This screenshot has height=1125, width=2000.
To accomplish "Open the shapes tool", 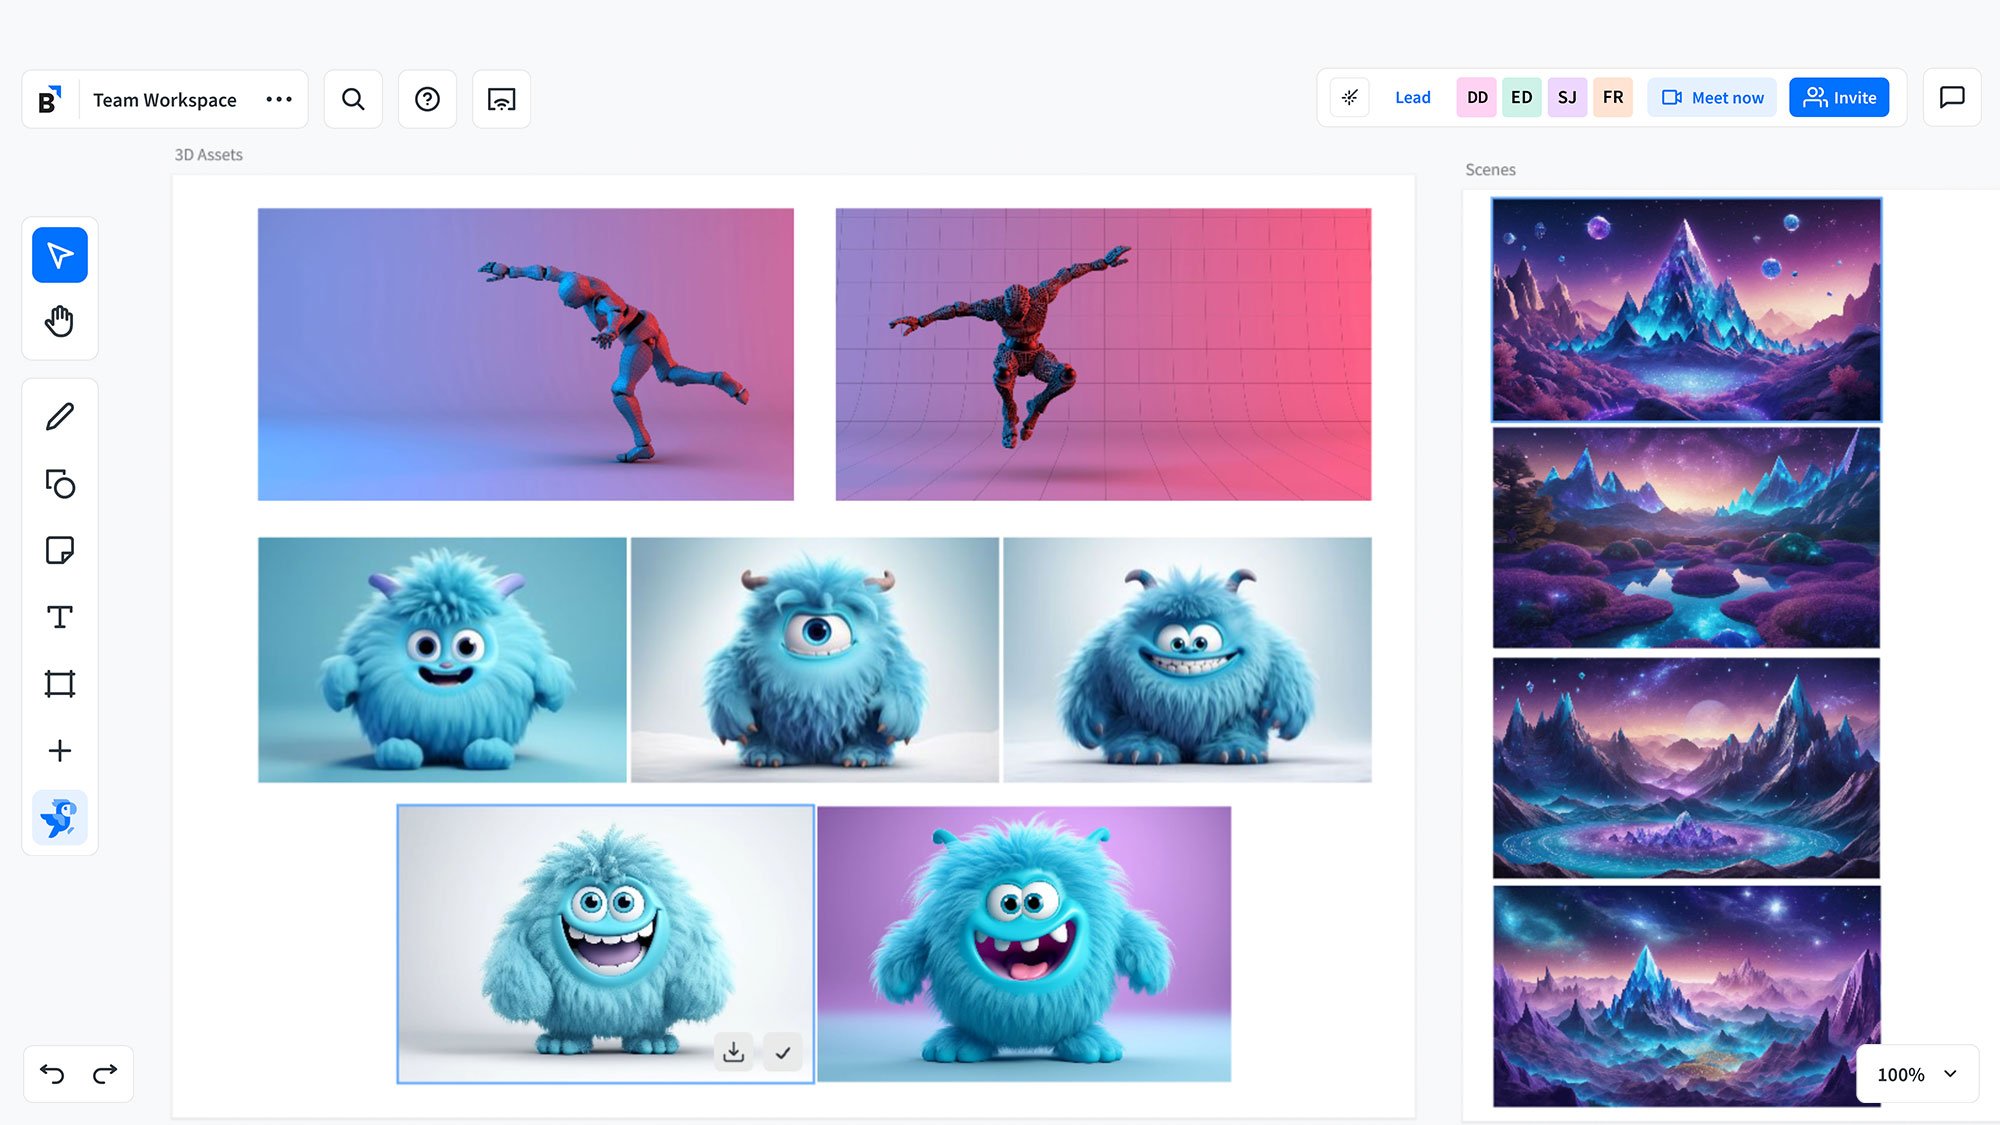I will [60, 483].
